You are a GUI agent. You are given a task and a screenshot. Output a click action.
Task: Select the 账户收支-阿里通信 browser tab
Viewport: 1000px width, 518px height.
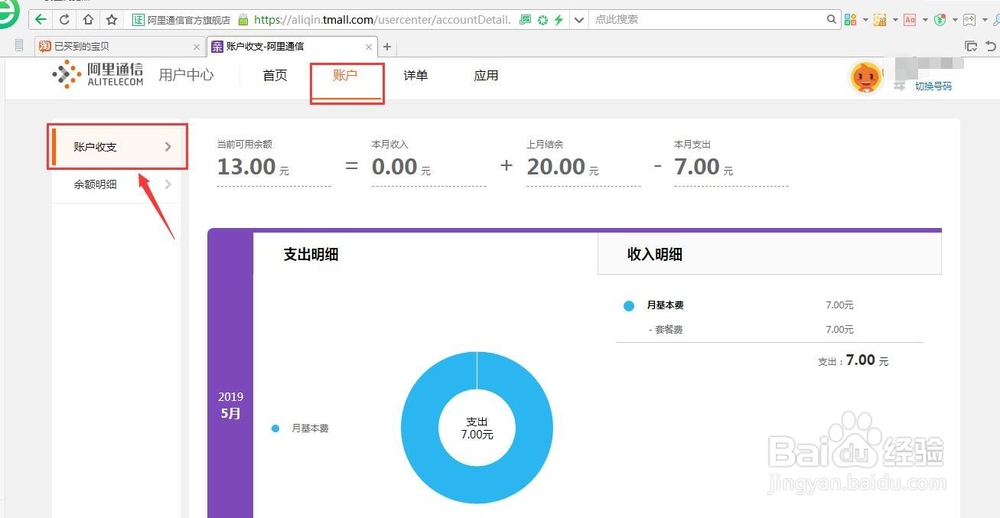click(292, 47)
